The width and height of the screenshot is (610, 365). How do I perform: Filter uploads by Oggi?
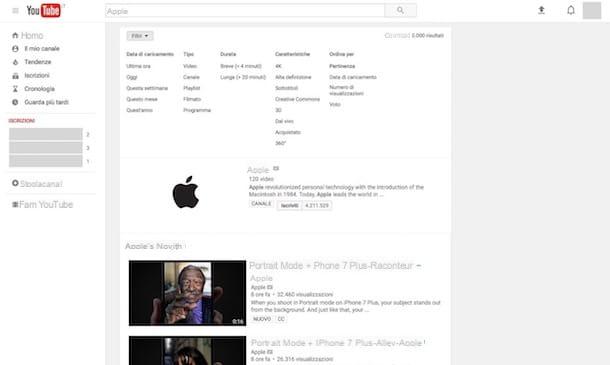132,77
